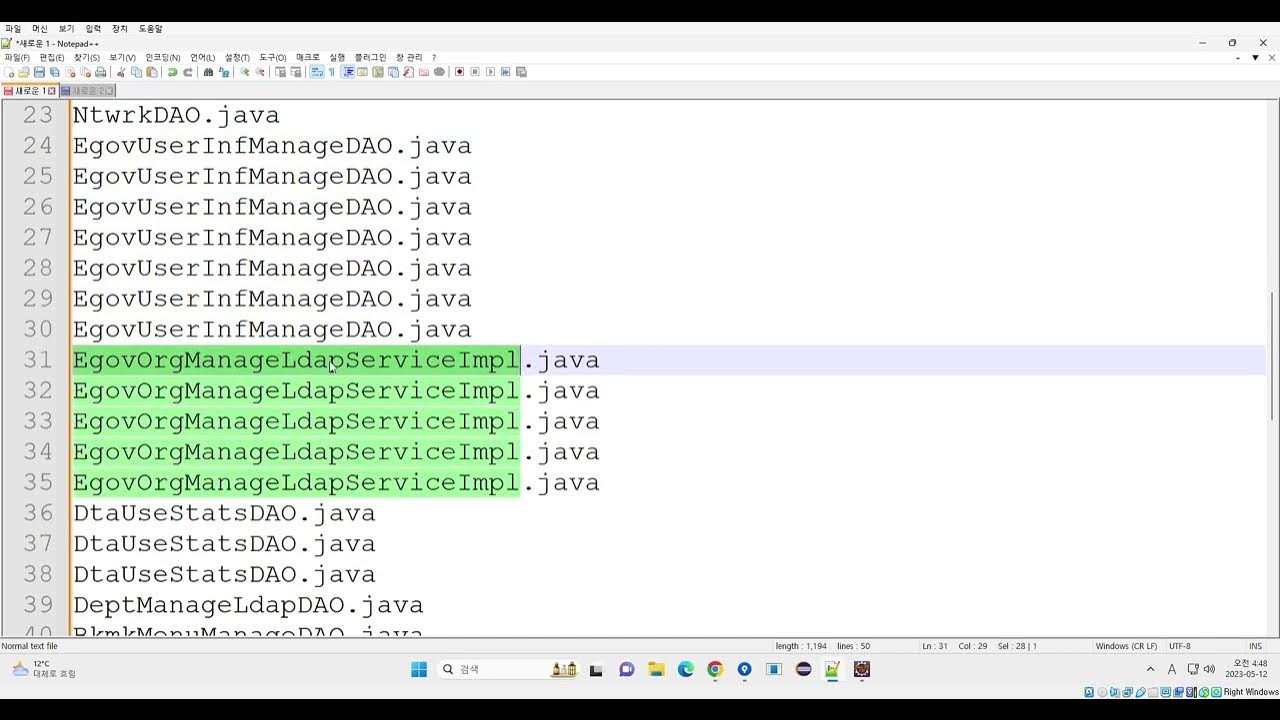Viewport: 1280px width, 720px height.
Task: Open the document list dropdown arrow
Action: (x=1255, y=58)
